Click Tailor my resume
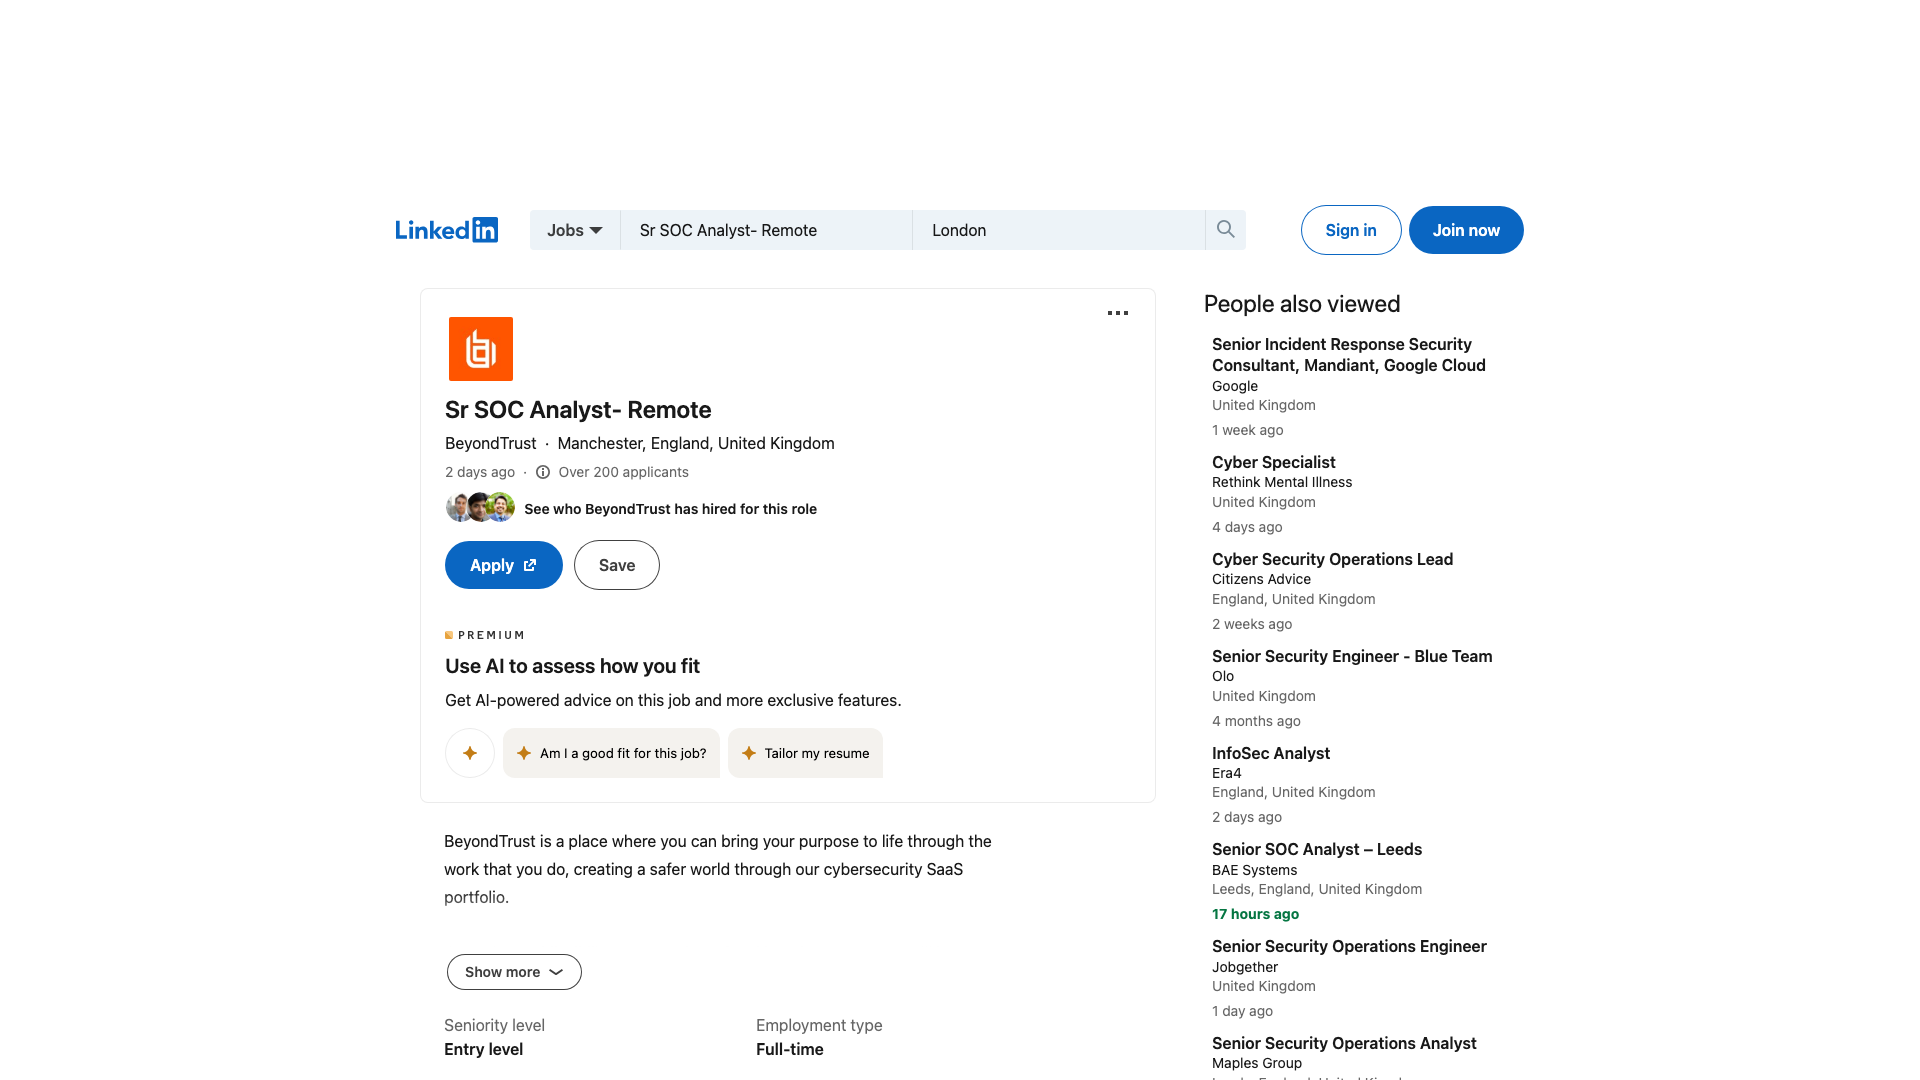The image size is (1920, 1080). pyautogui.click(x=805, y=753)
